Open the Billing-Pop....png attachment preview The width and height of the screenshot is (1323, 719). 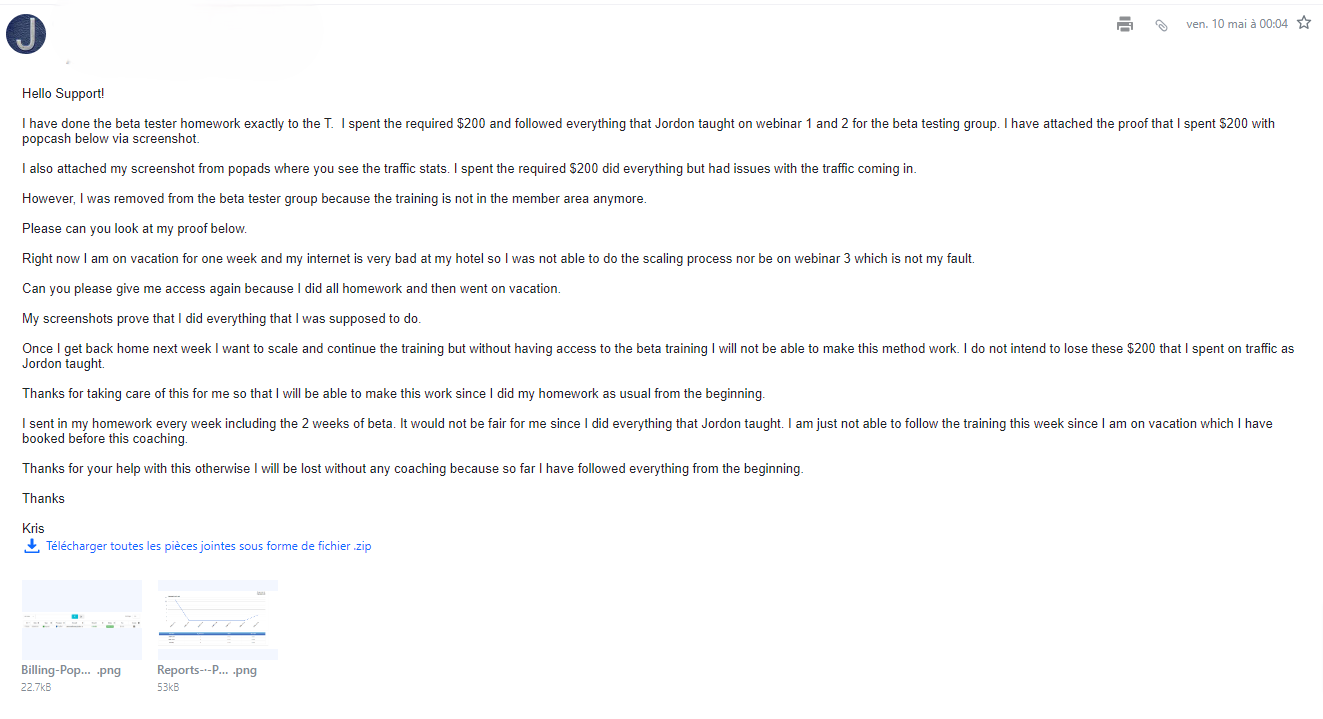tap(82, 619)
